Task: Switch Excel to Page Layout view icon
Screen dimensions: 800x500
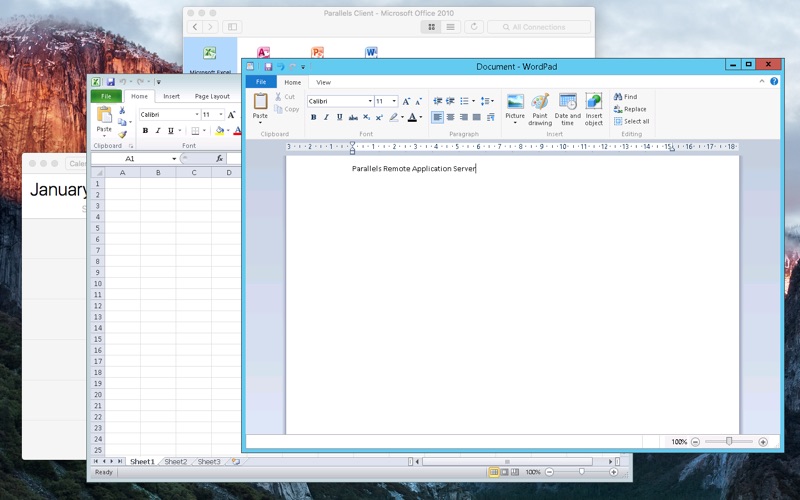Action: [x=505, y=472]
